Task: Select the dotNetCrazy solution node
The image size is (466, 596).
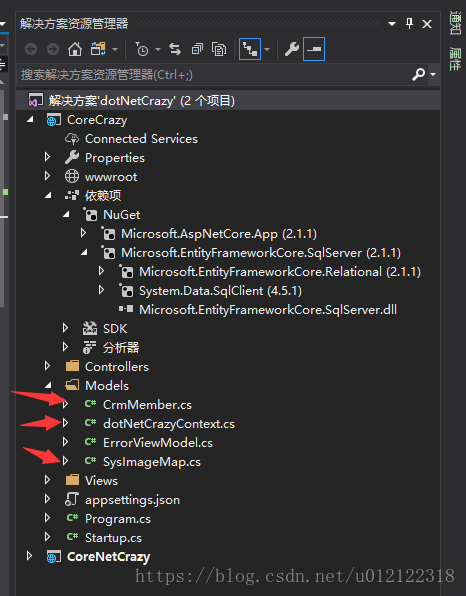Action: point(228,101)
